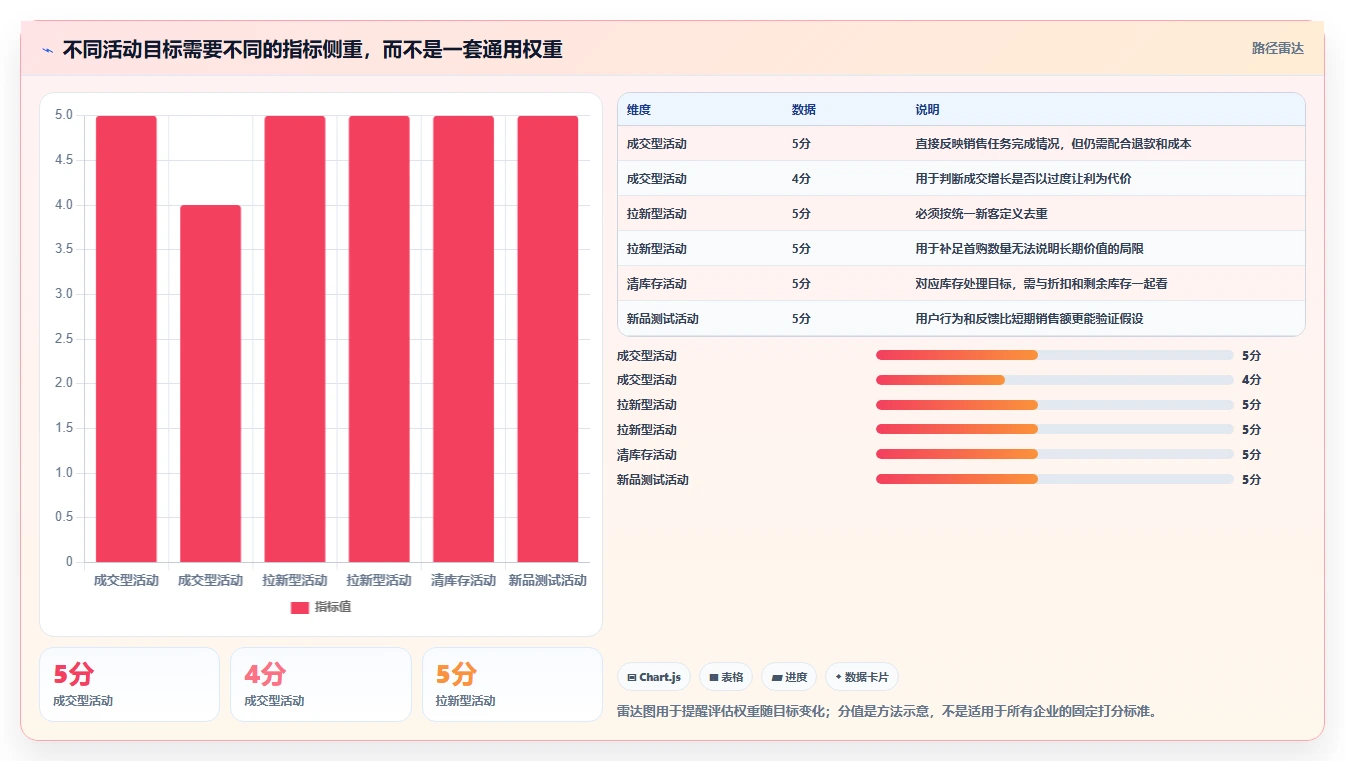Open the 5分 拉新型活动 data card
This screenshot has width=1345, height=761.
pyautogui.click(x=512, y=684)
